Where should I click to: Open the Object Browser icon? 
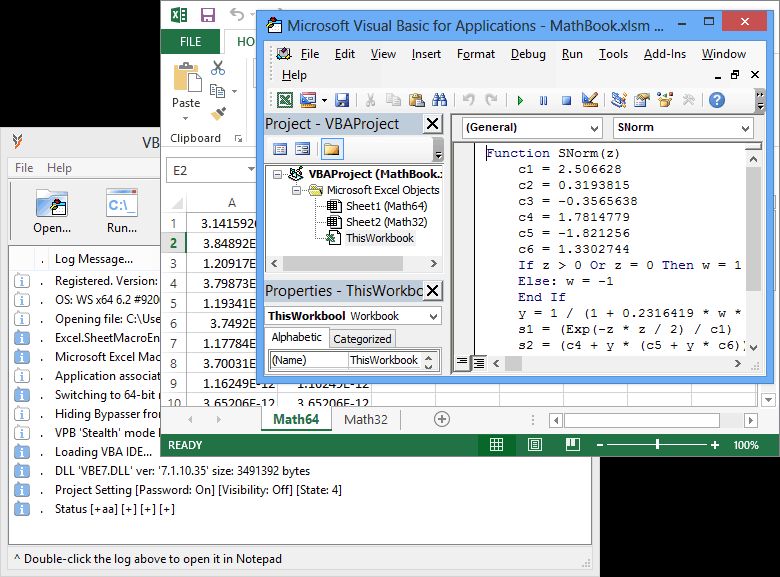665,100
